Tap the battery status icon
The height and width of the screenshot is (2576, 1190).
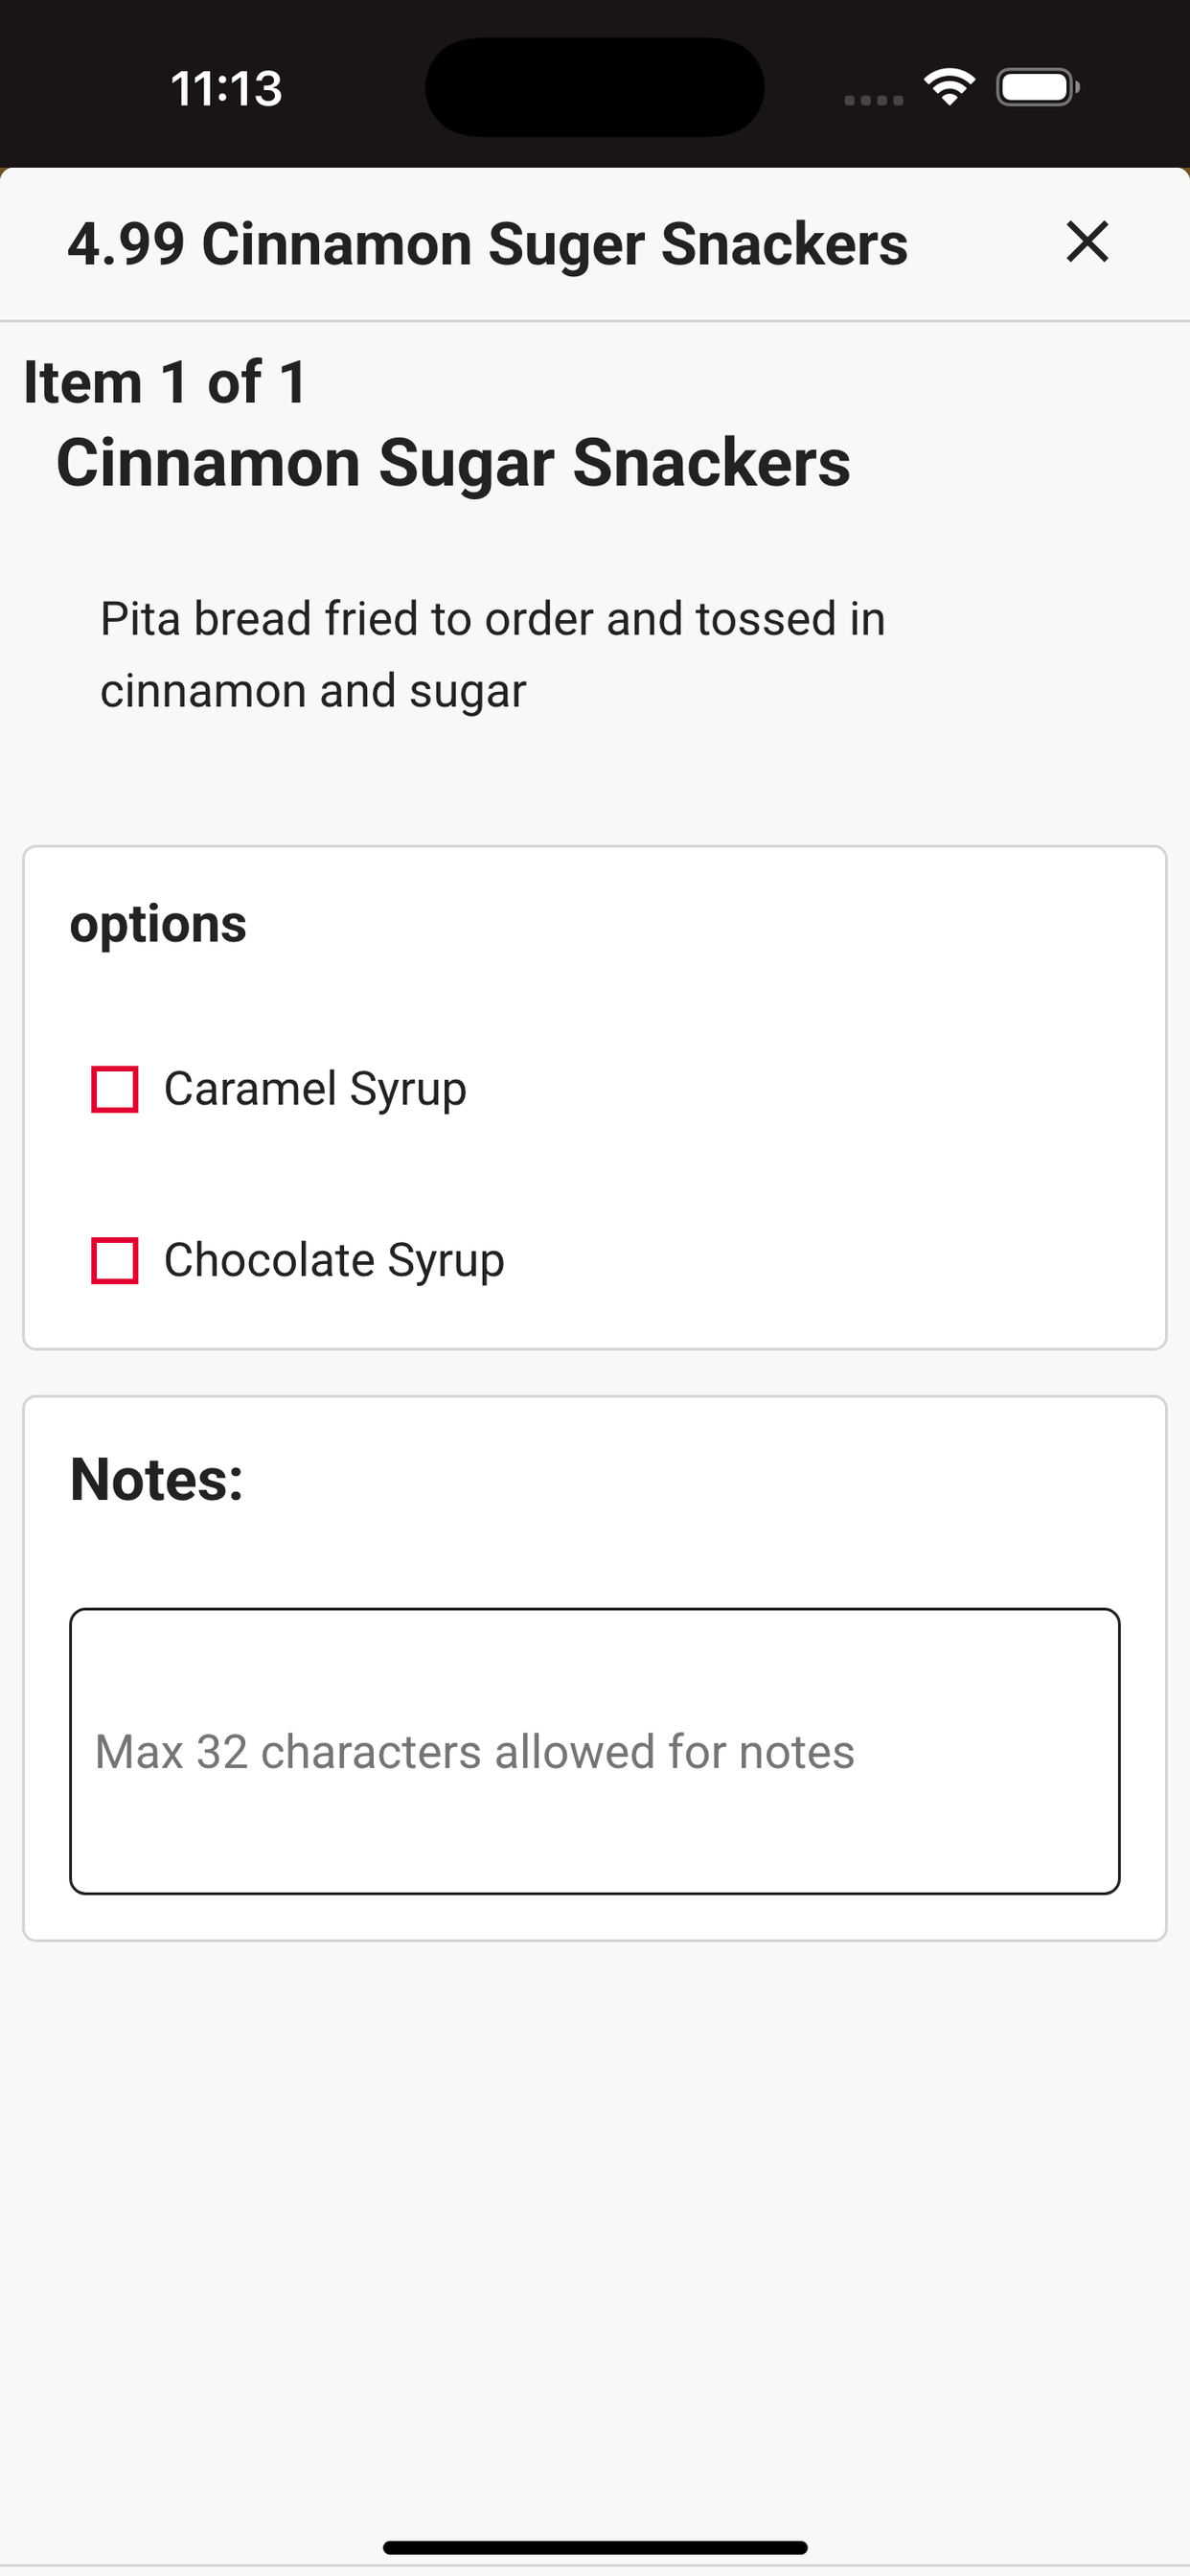[1038, 88]
